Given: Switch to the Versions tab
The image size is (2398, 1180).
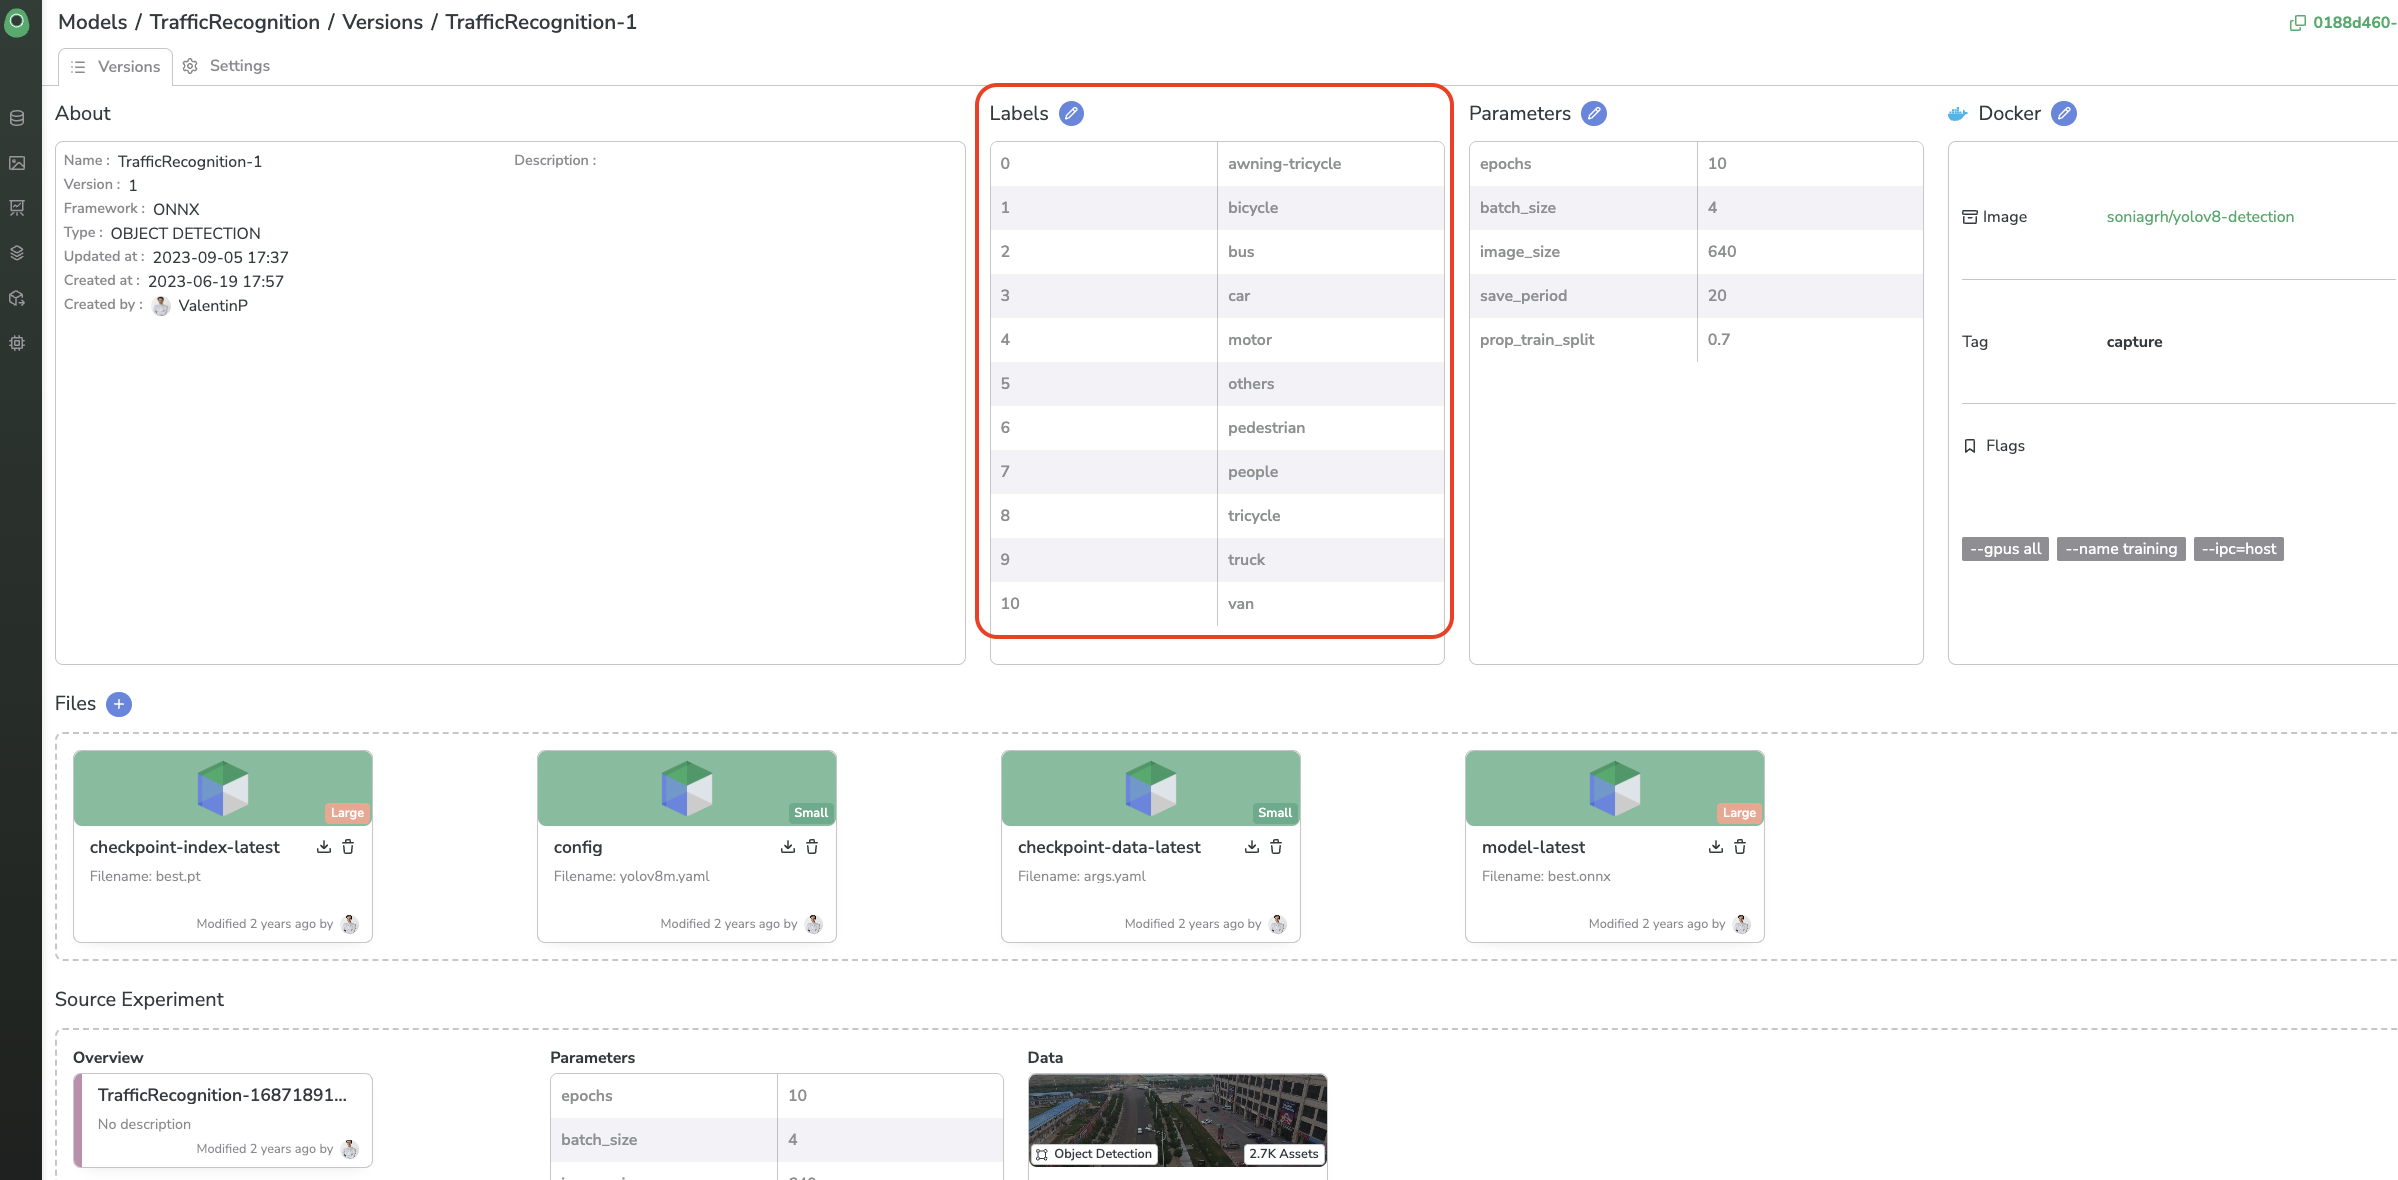Looking at the screenshot, I should point(115,64).
